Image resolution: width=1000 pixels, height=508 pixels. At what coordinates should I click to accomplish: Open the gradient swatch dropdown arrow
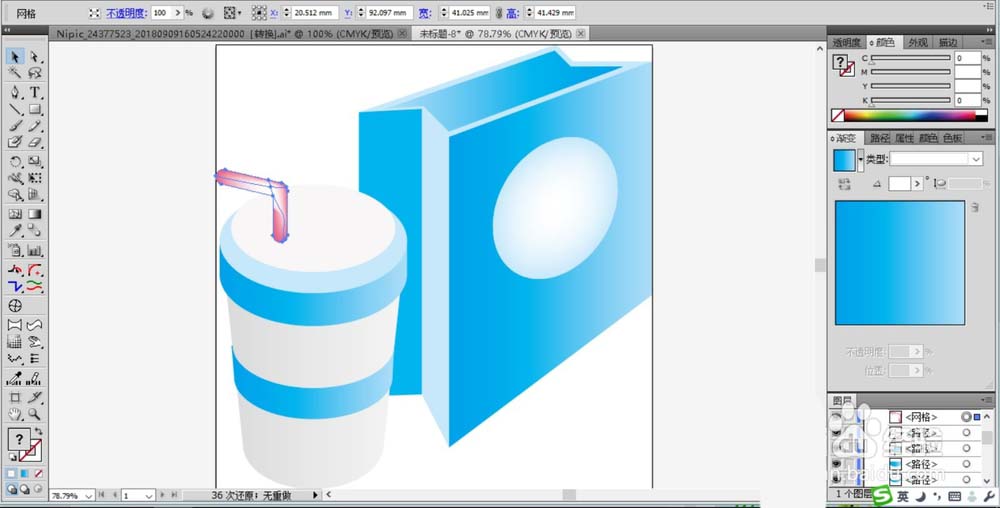coord(860,159)
